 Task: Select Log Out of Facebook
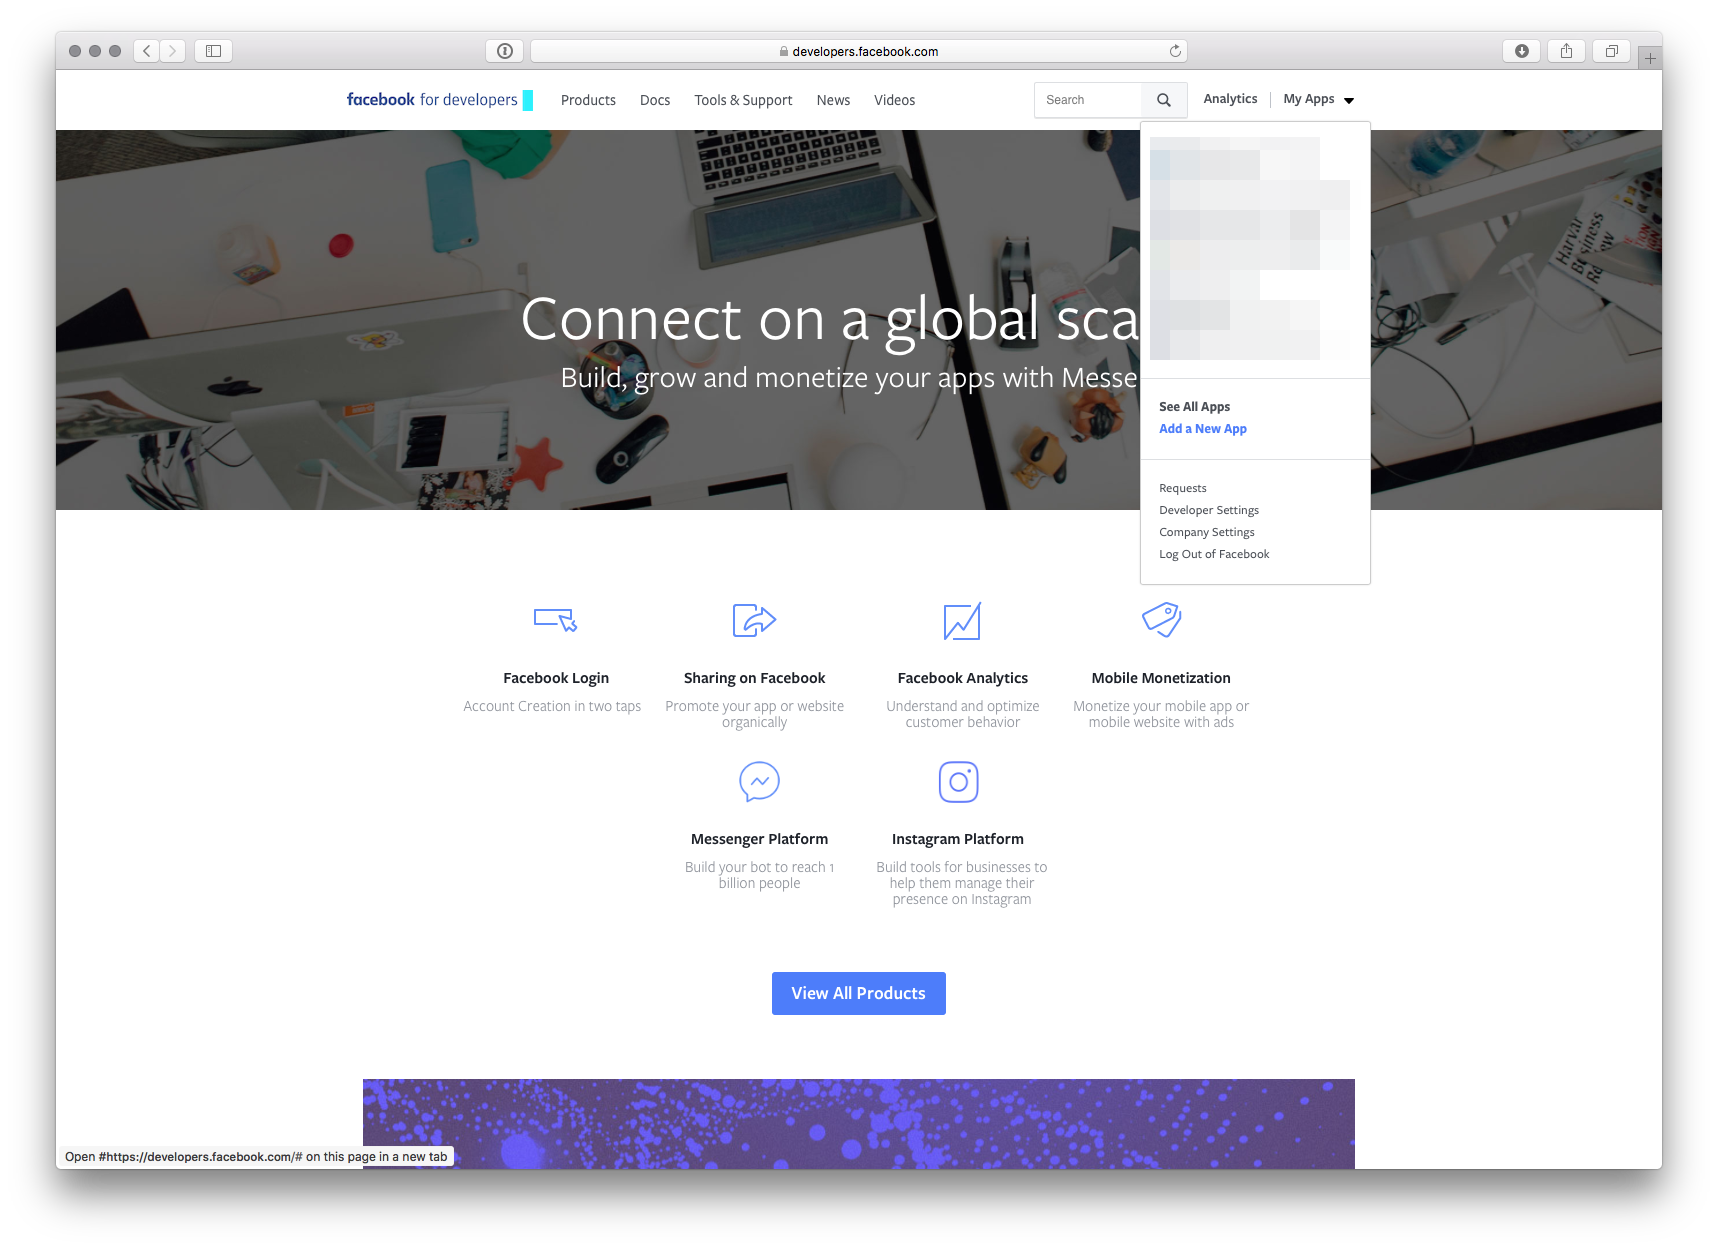click(x=1214, y=554)
